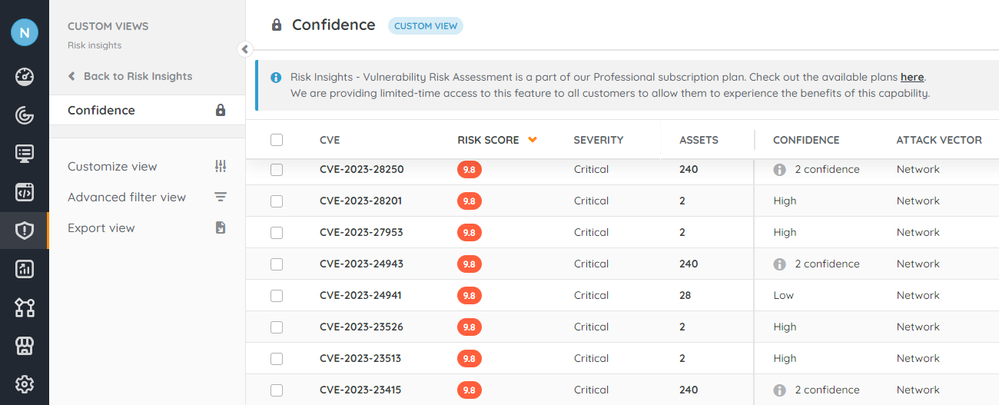999x405 pixels.
Task: Check the box for CVE-2023-24941
Action: (277, 296)
